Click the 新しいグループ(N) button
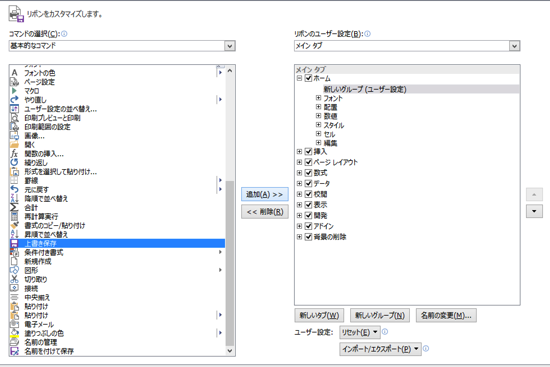This screenshot has width=550, height=367. [x=380, y=315]
